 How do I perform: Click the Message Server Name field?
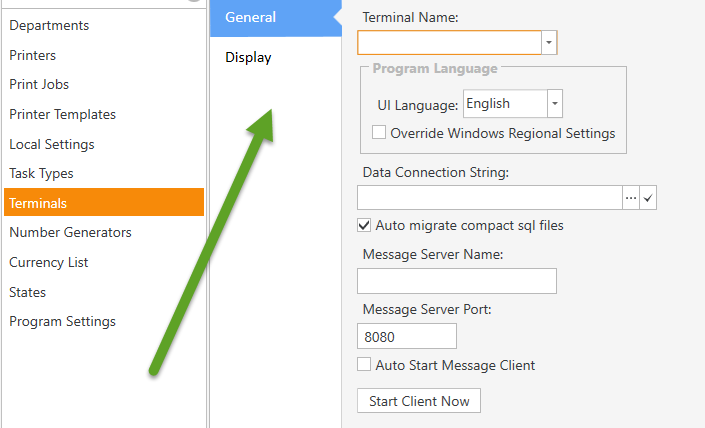click(457, 281)
